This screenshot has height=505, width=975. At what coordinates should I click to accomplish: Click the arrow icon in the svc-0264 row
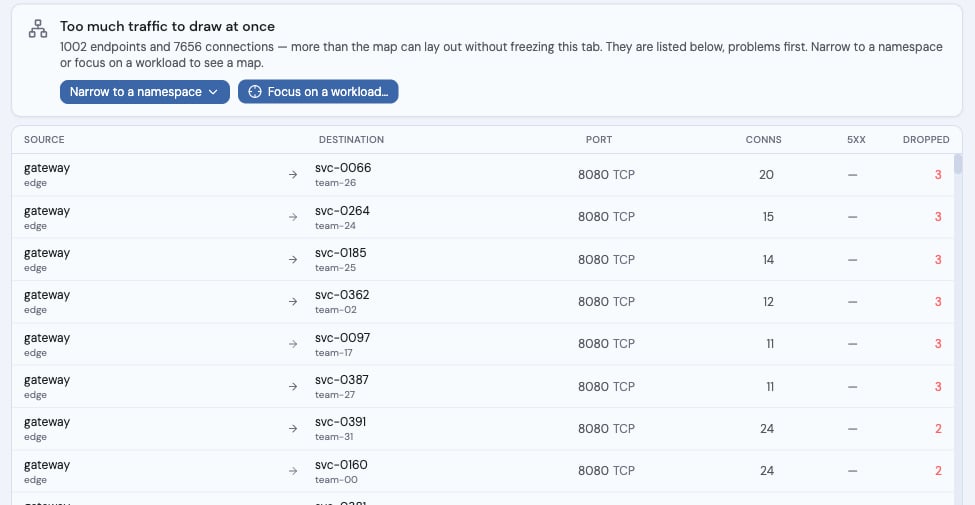[293, 217]
